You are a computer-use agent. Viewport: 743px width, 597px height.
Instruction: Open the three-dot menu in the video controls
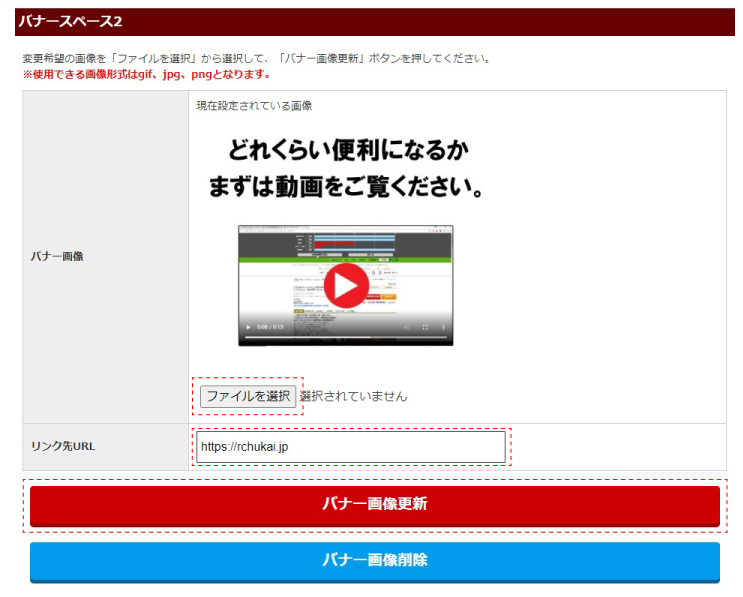coord(443,327)
